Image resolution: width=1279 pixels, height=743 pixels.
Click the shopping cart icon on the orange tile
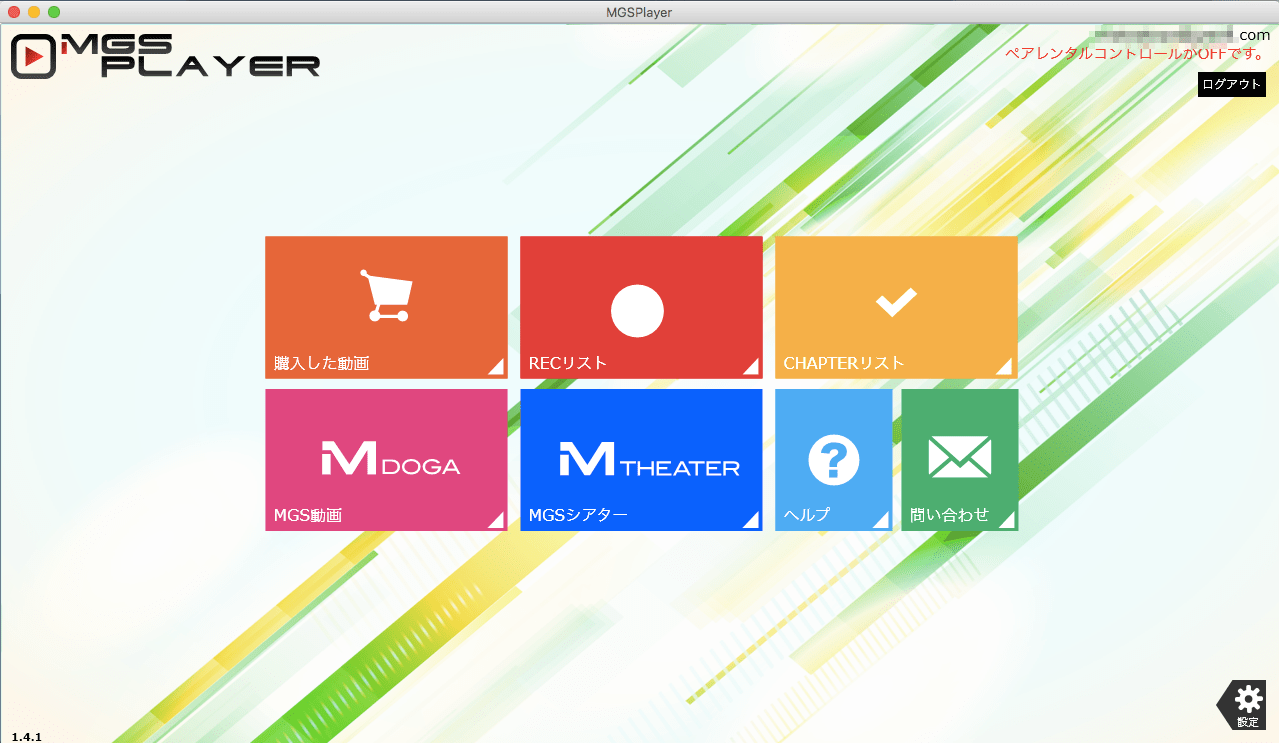[387, 296]
